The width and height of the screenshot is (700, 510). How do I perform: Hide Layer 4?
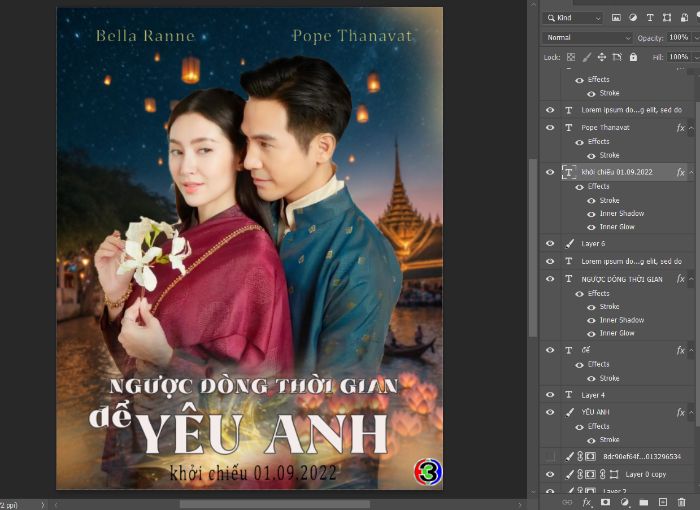tap(550, 395)
